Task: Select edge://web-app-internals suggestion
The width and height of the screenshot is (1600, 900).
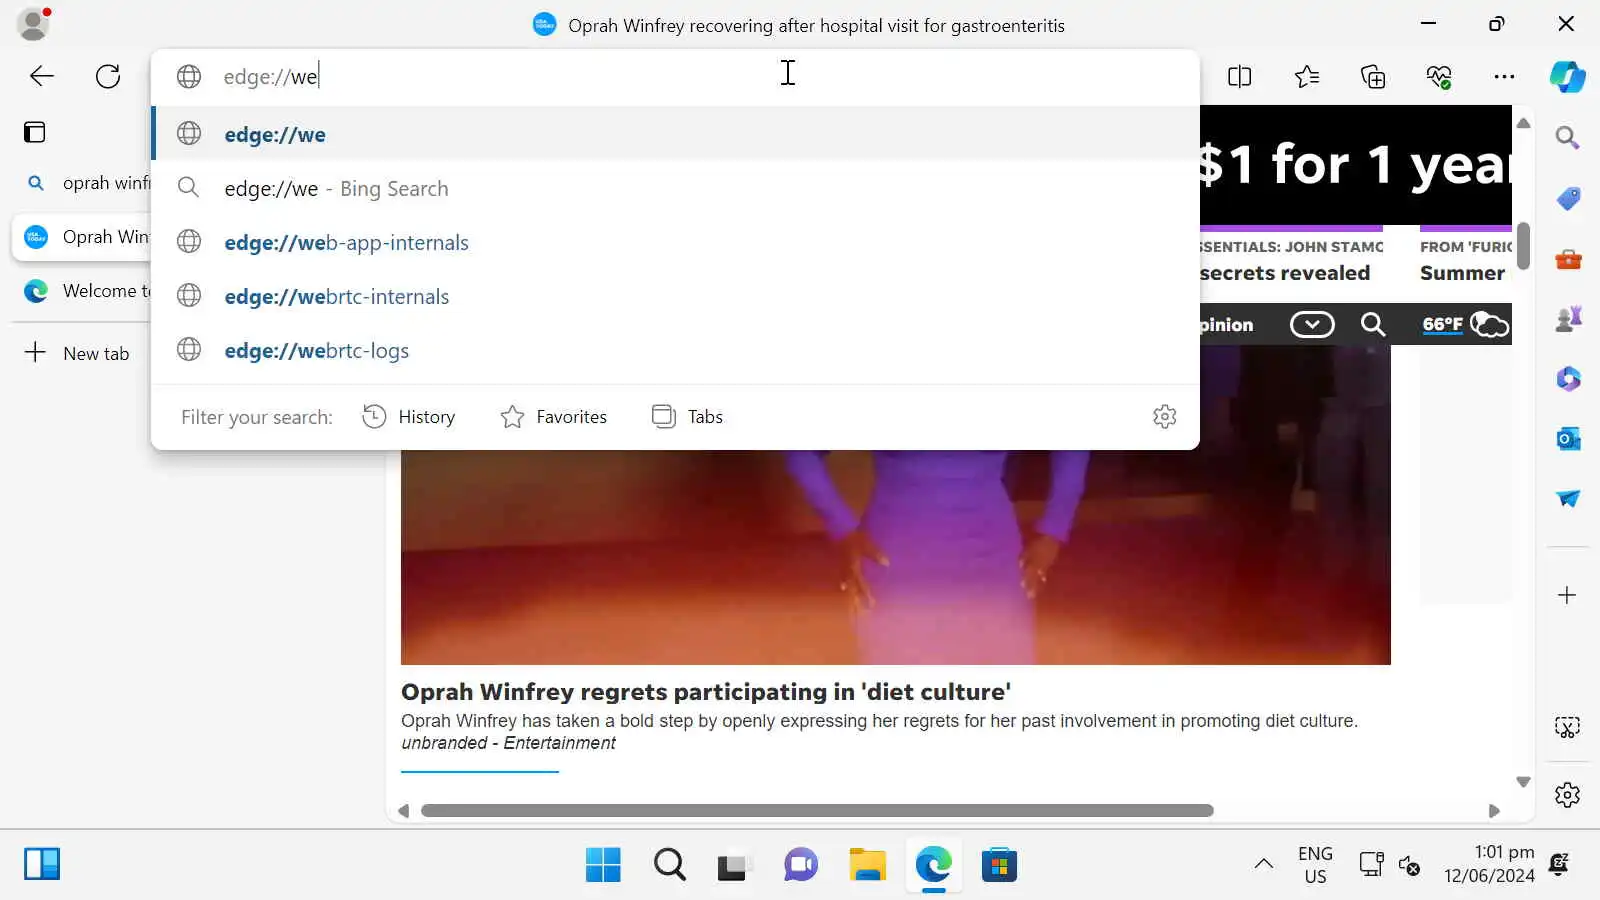Action: click(x=676, y=242)
